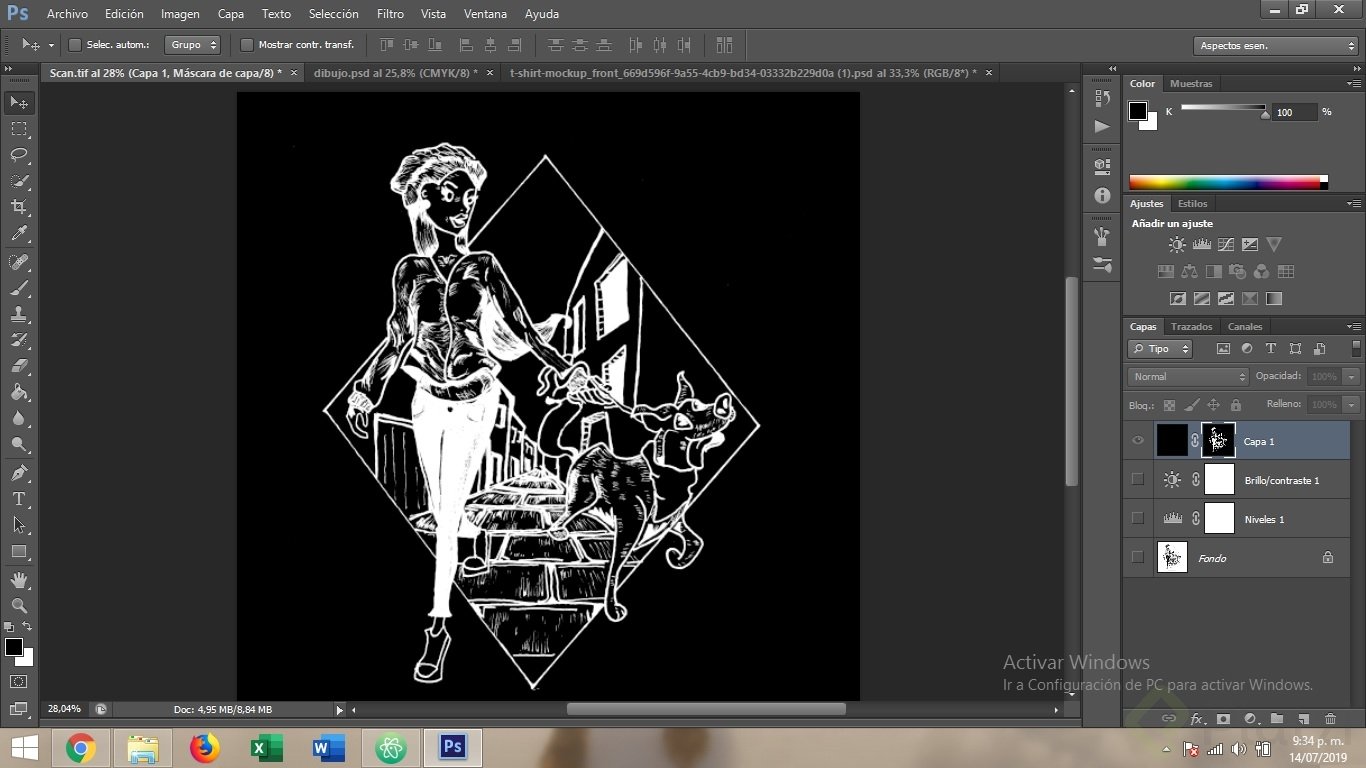Toggle the layer filter switch
The height and width of the screenshot is (768, 1366).
[1356, 349]
